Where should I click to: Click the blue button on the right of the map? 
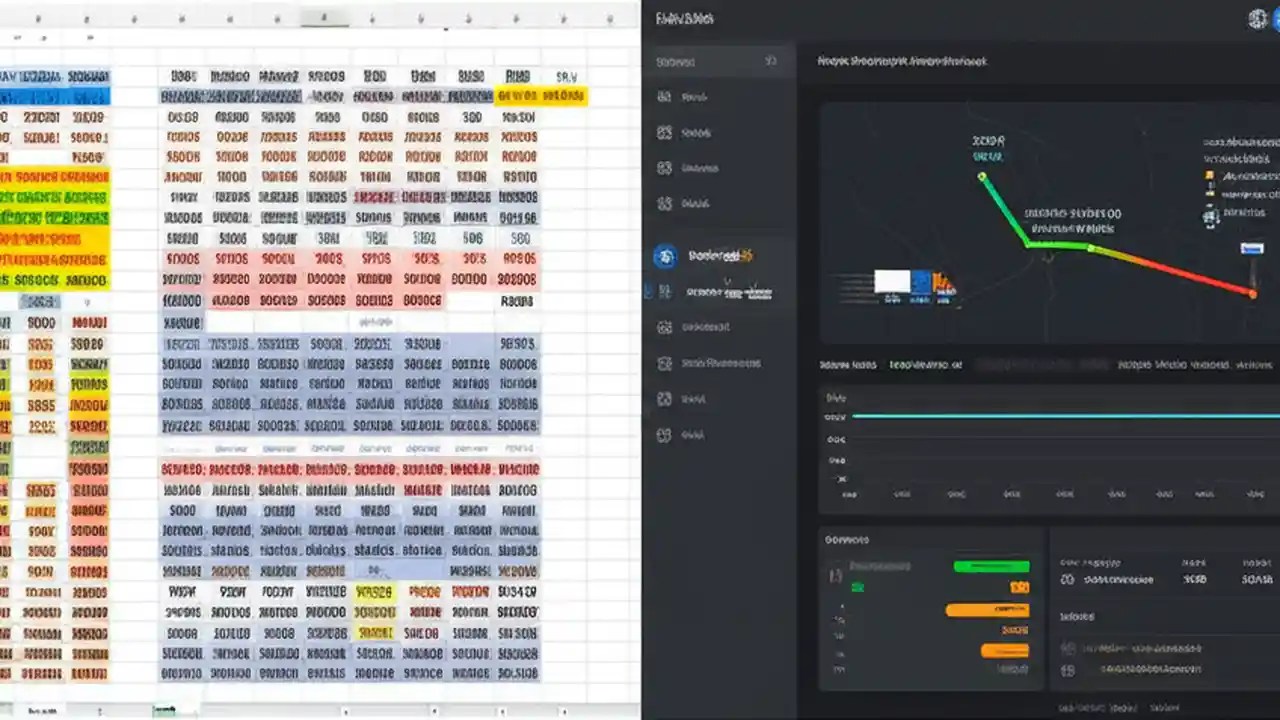1252,249
